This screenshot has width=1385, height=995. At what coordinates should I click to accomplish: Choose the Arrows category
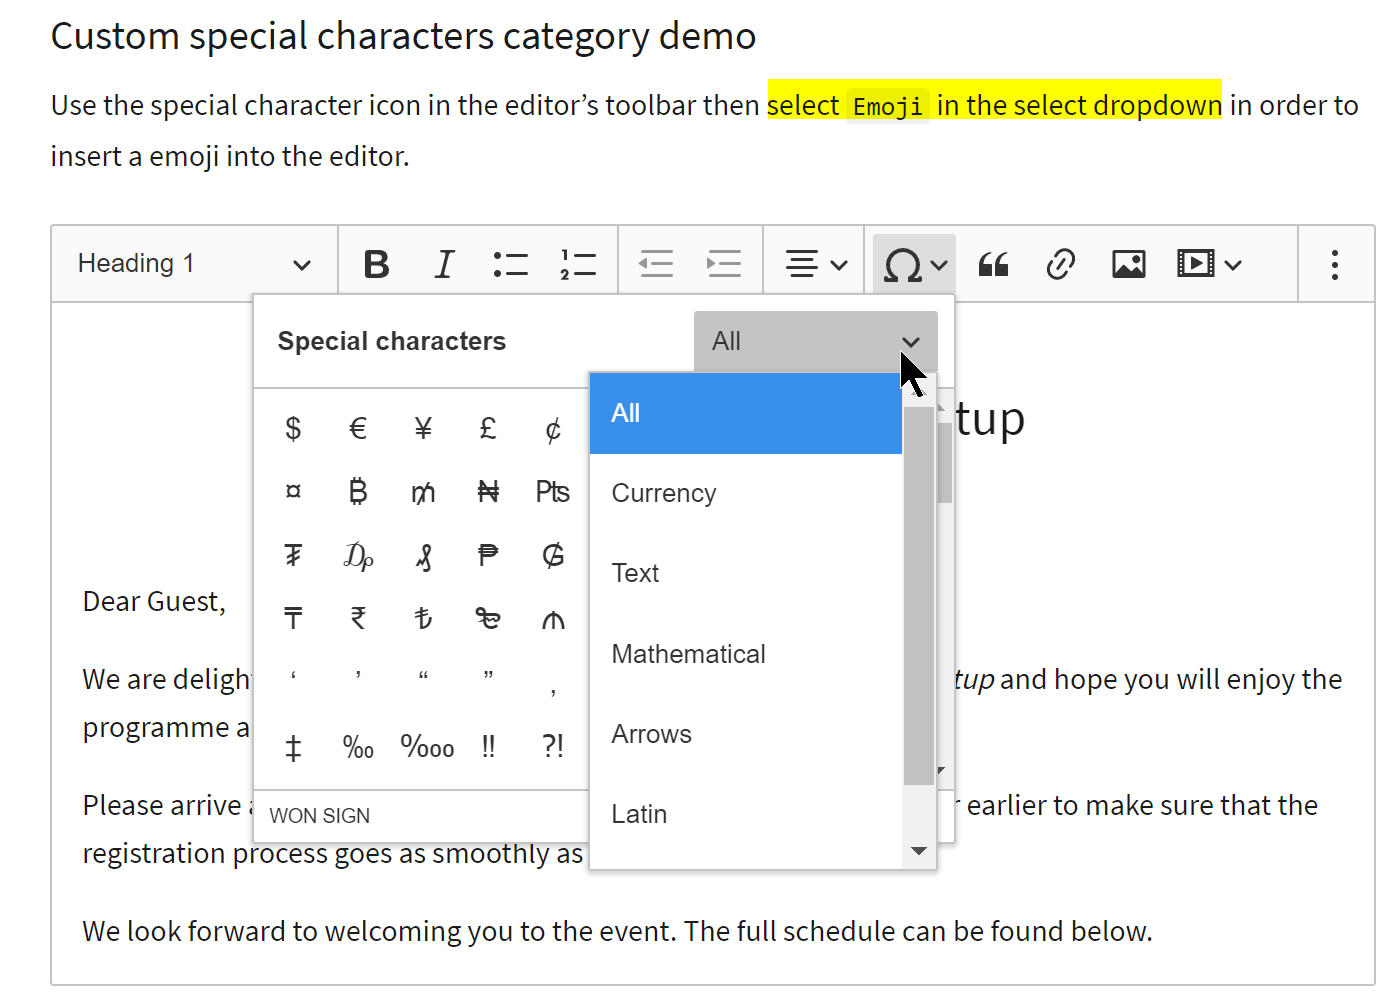[x=746, y=734]
